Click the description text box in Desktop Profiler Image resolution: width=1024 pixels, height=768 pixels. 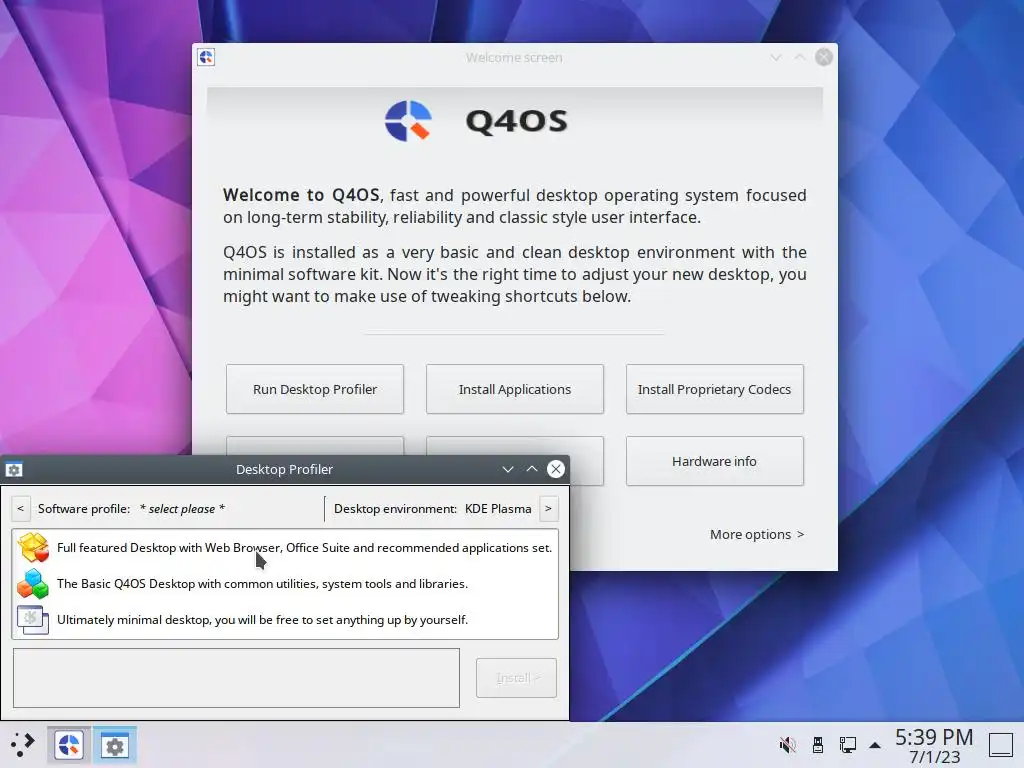click(x=236, y=678)
